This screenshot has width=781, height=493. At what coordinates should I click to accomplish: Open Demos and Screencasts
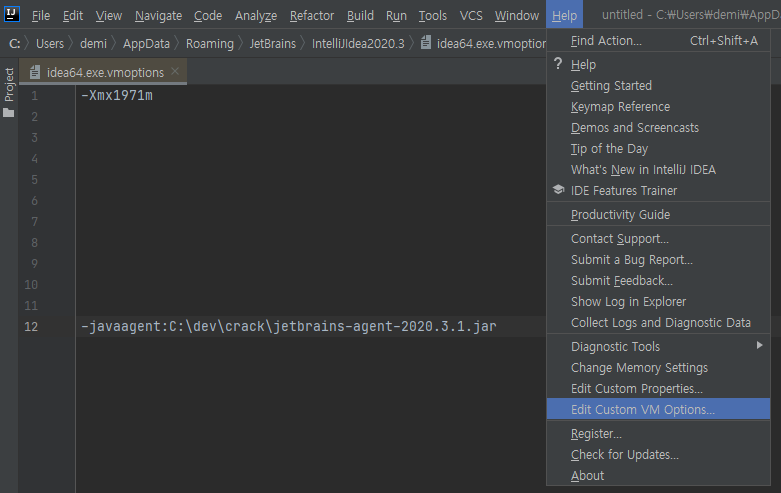(658, 127)
